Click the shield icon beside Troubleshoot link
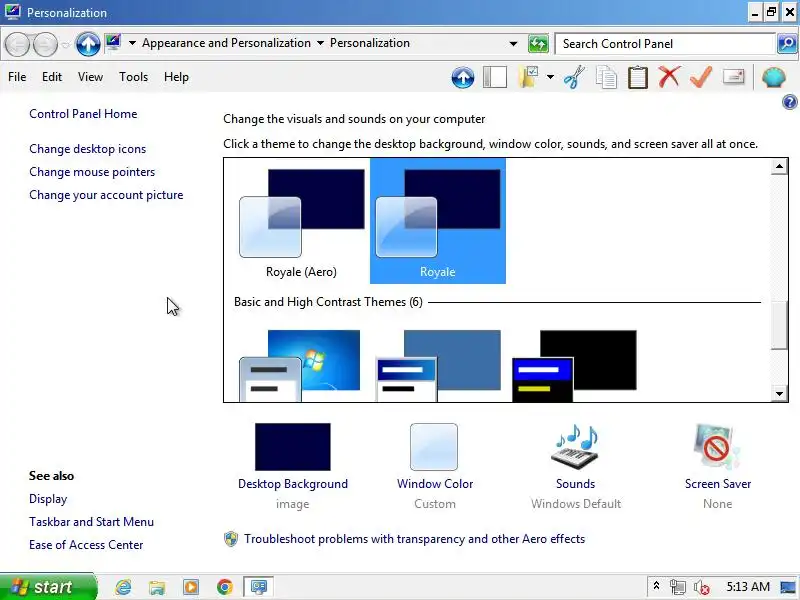The height and width of the screenshot is (600, 800). point(231,539)
